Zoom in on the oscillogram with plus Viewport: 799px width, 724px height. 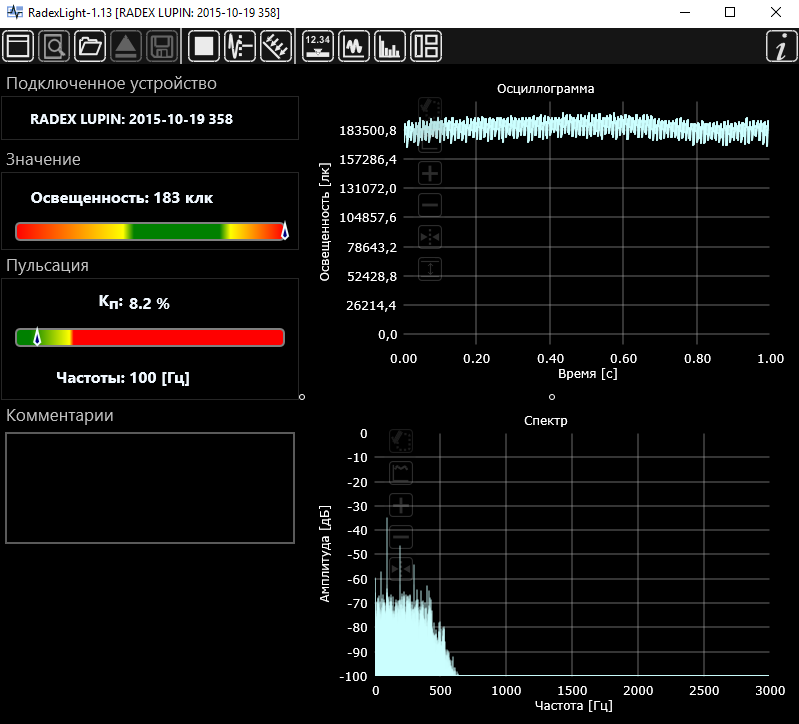pos(430,173)
